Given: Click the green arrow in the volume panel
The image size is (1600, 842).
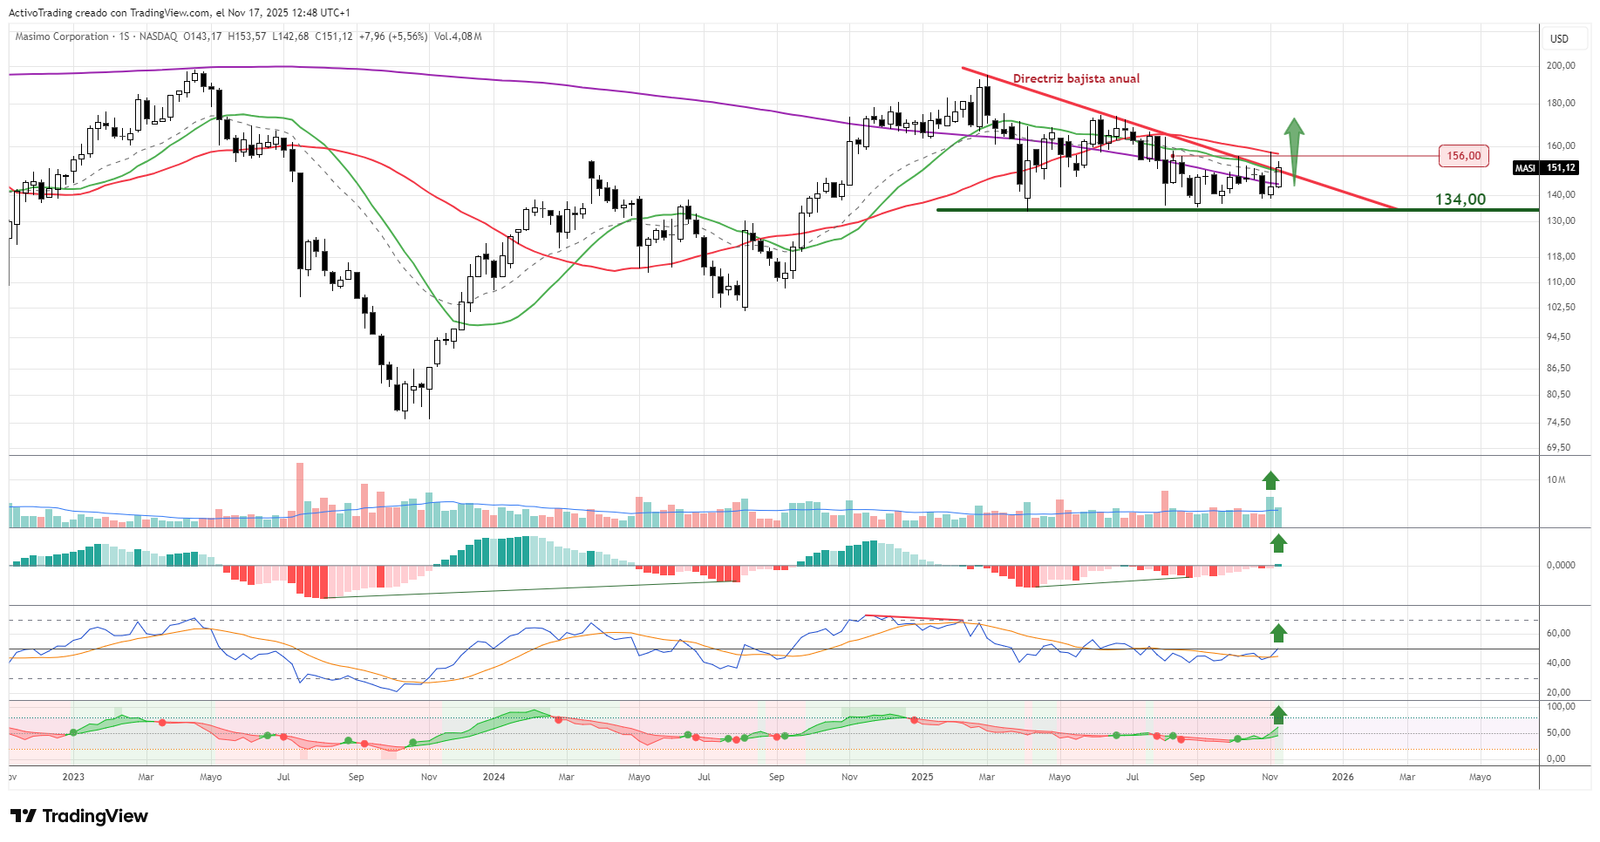Looking at the screenshot, I should [1270, 481].
